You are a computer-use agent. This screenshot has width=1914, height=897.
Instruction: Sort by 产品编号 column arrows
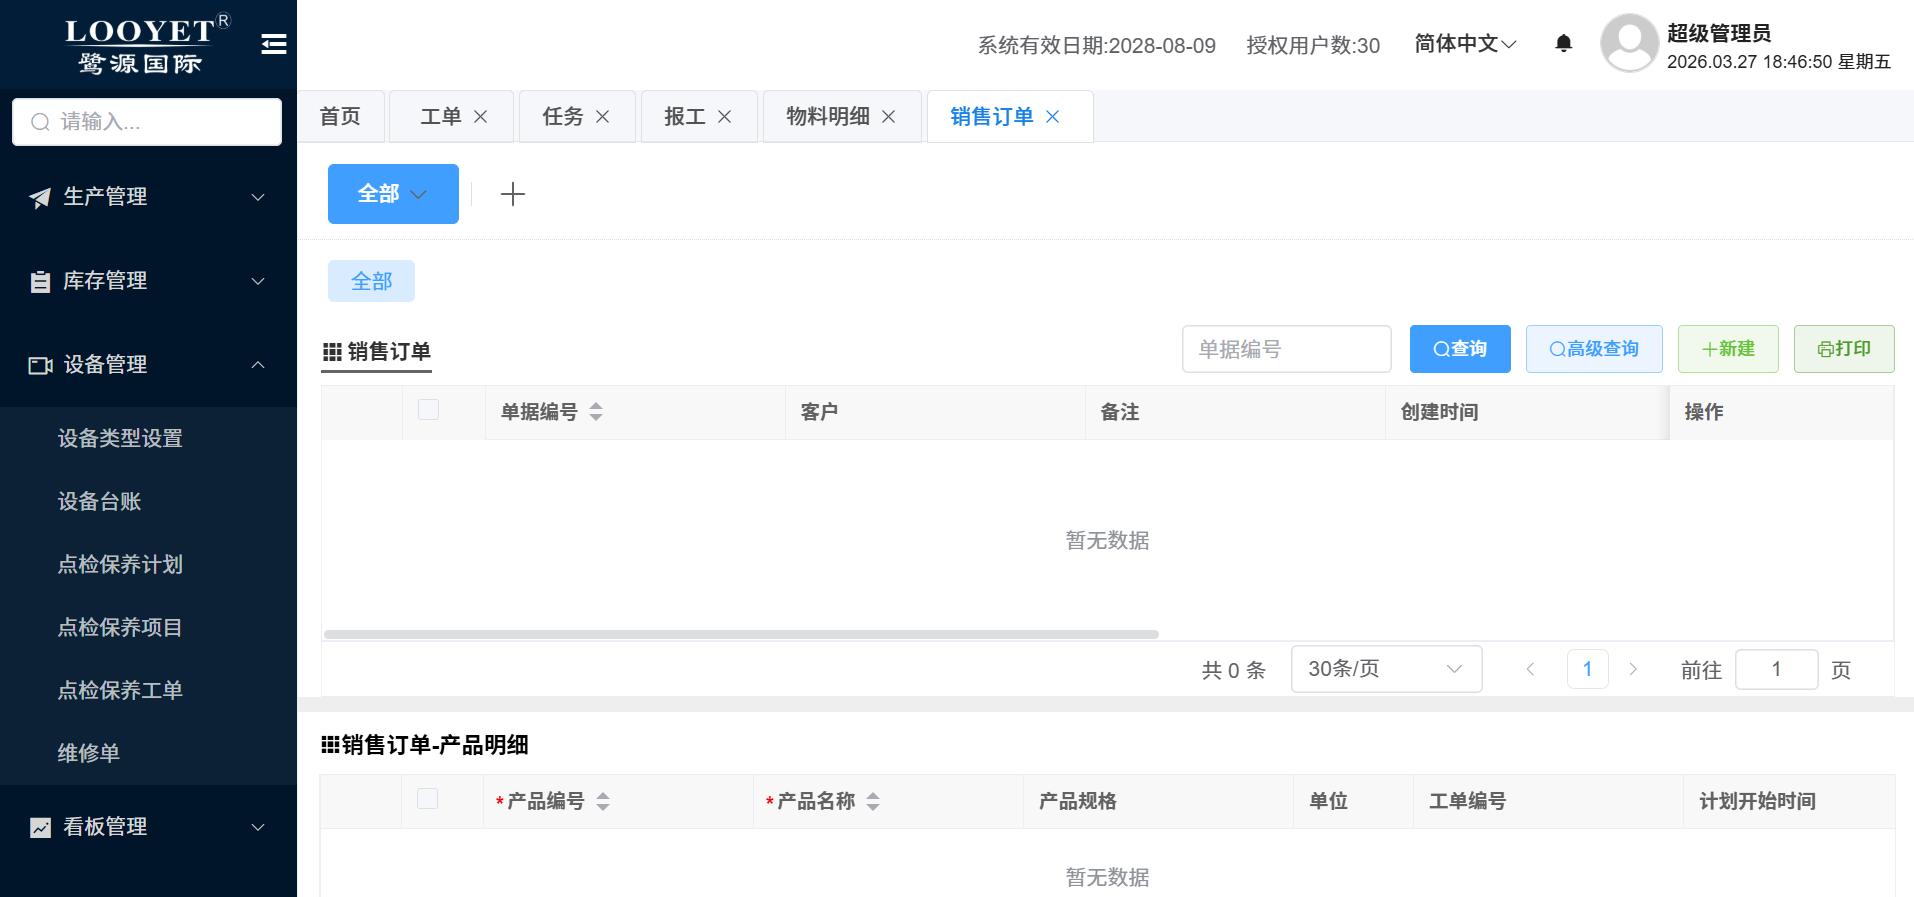tap(603, 801)
